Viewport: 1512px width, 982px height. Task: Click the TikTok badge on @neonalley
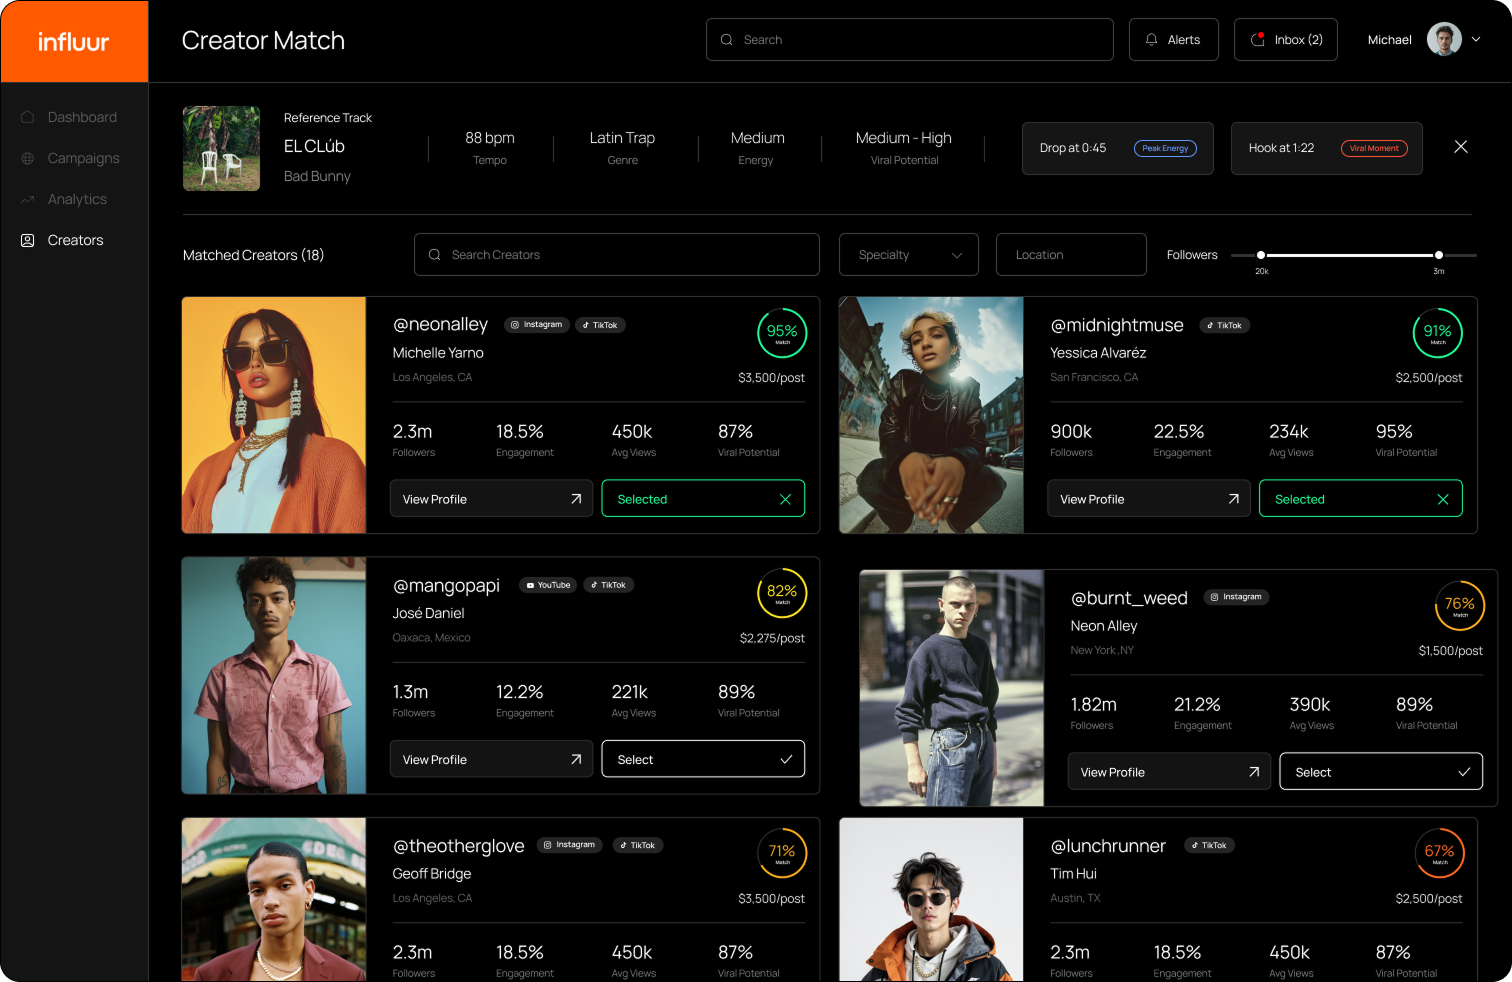(600, 325)
